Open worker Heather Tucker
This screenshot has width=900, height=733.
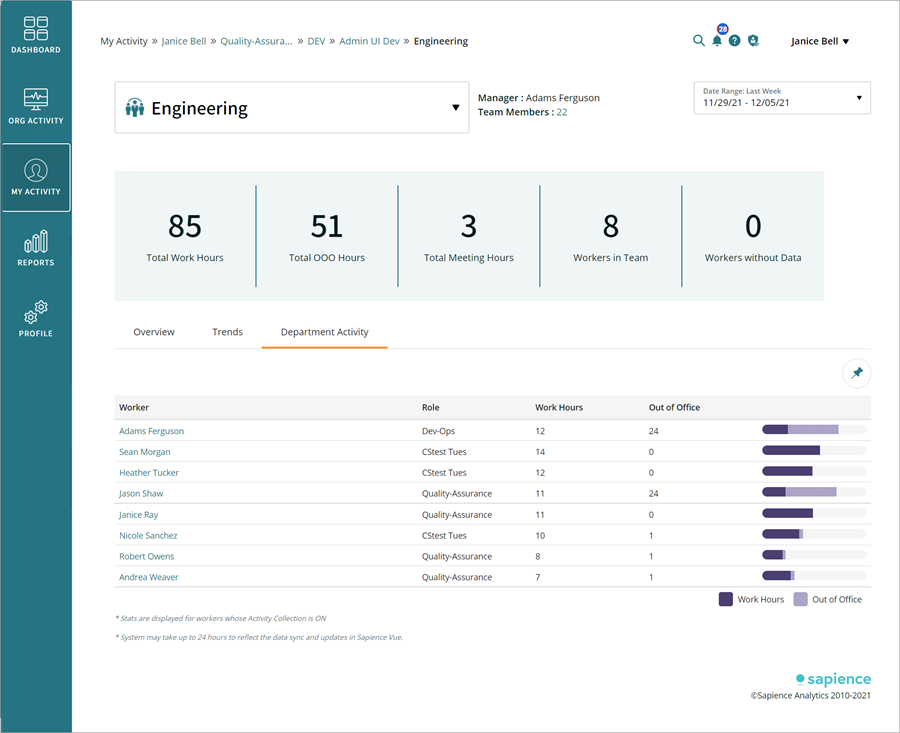point(149,472)
